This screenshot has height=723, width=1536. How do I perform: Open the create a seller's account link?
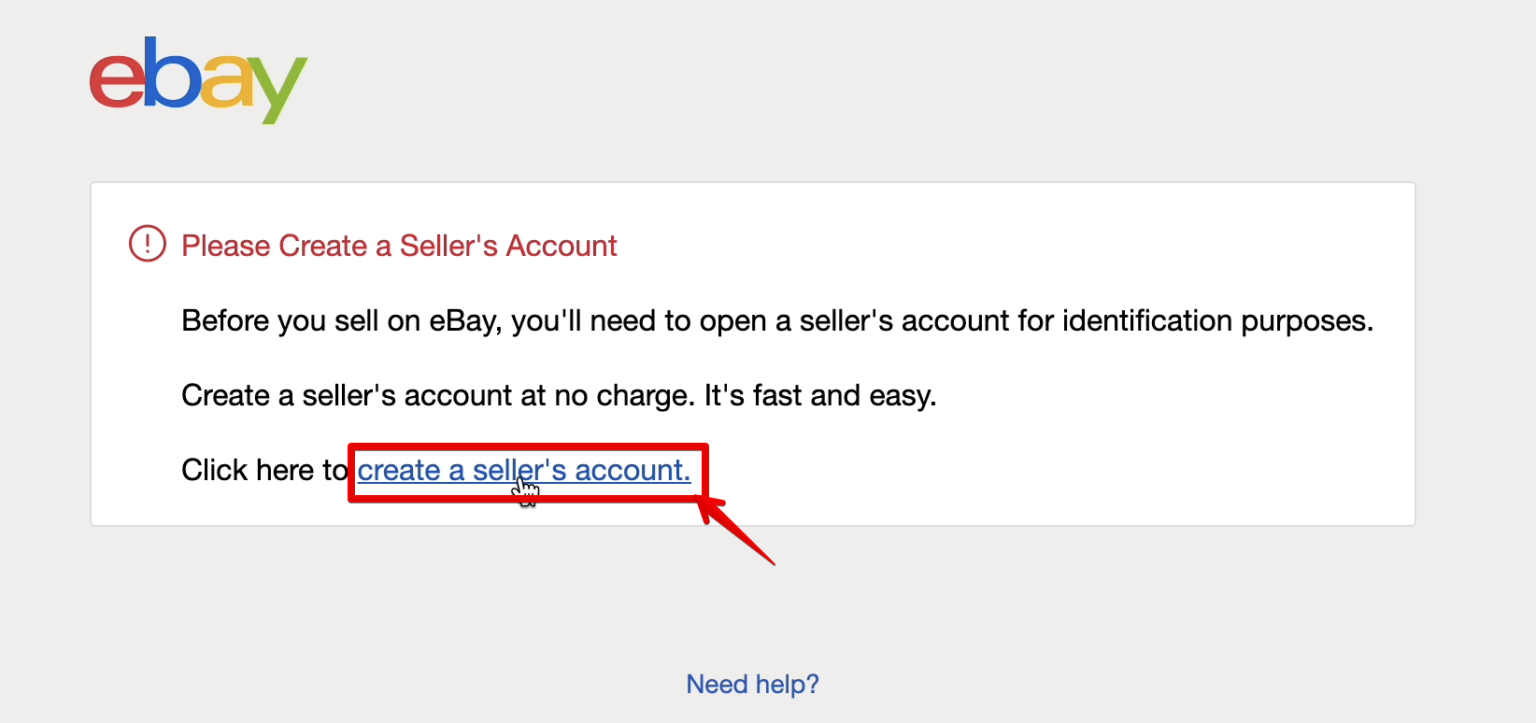(524, 470)
